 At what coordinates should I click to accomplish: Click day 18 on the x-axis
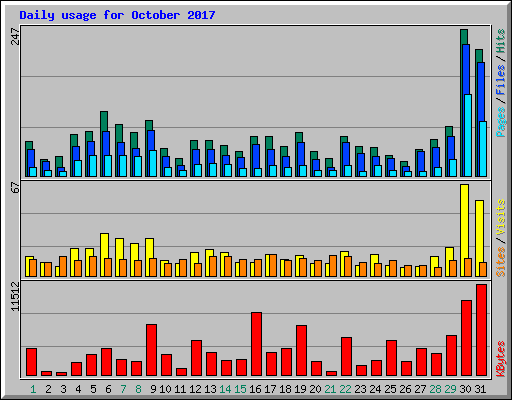point(285,389)
